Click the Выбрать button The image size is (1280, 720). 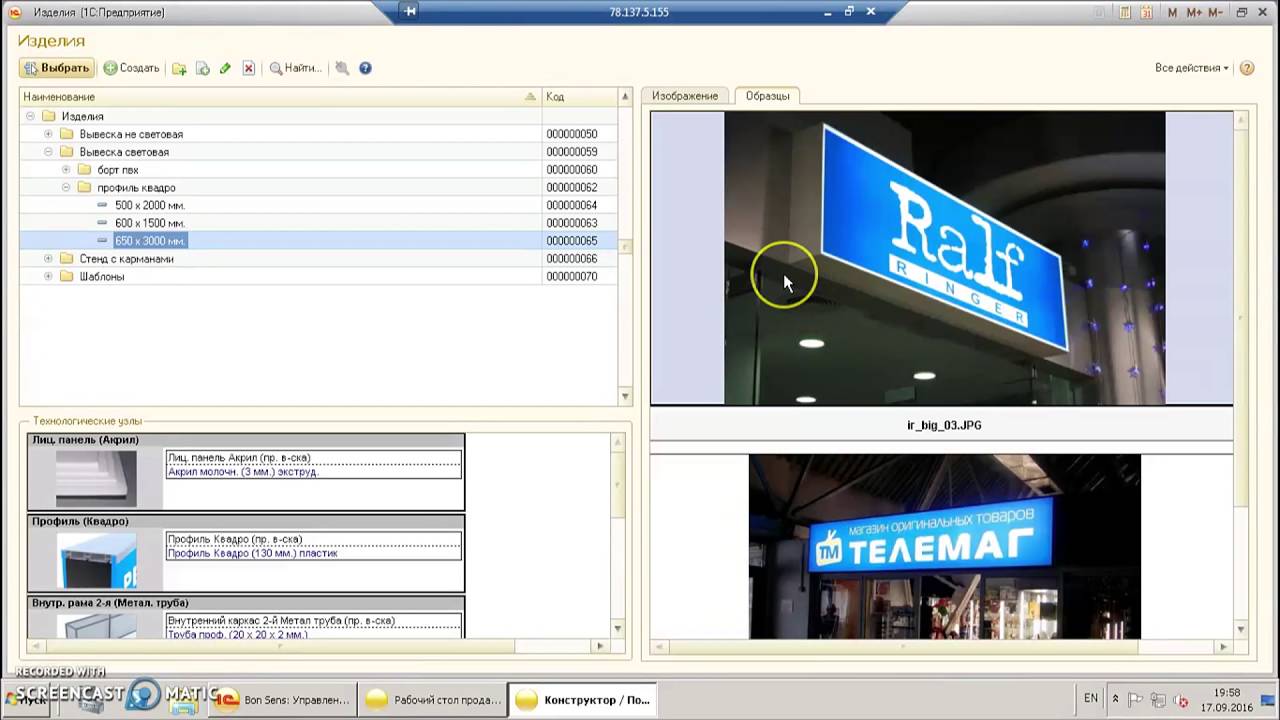56,68
